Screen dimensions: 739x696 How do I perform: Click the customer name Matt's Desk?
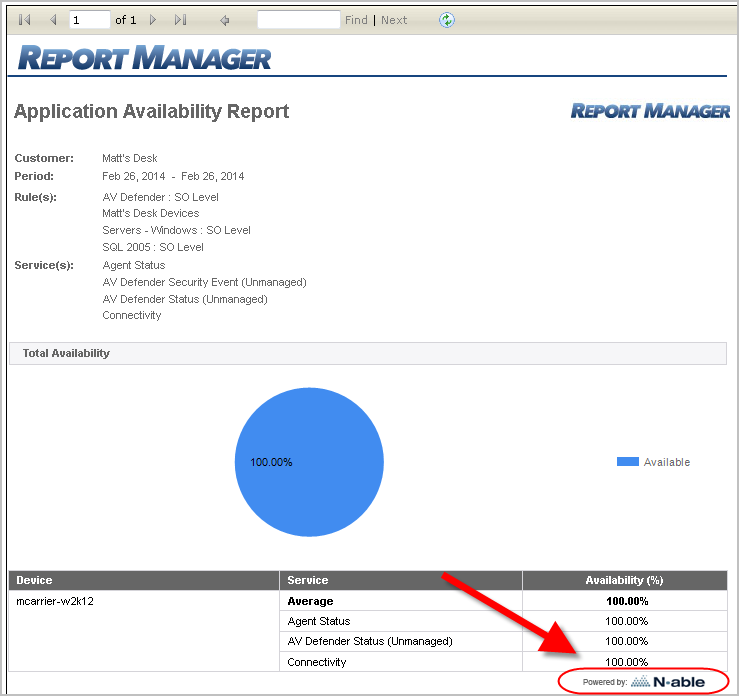pos(130,158)
